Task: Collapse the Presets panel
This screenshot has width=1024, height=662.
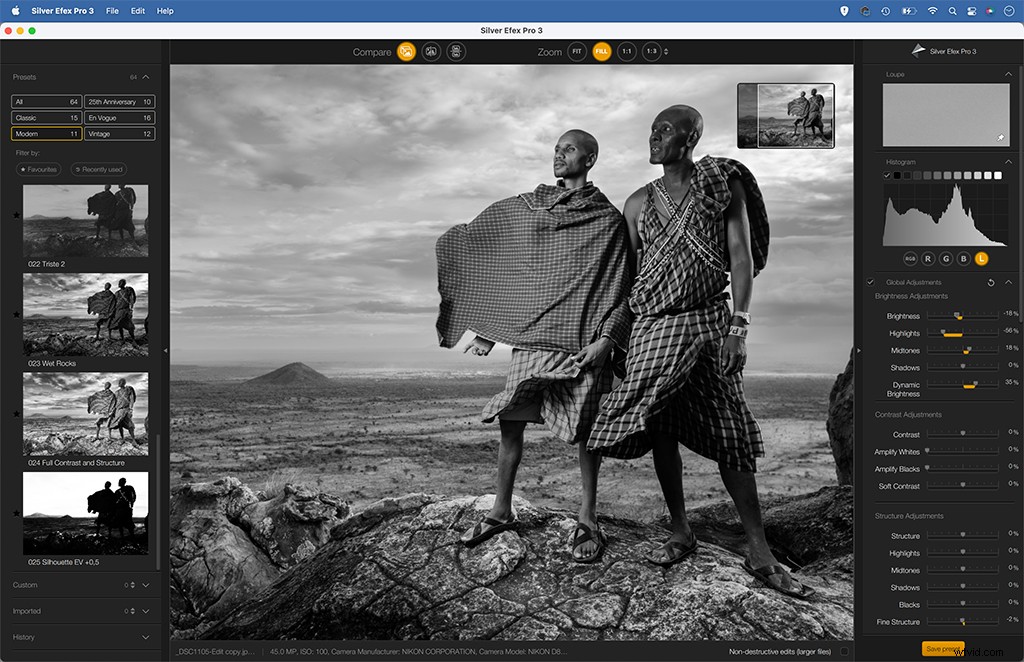Action: pos(145,77)
